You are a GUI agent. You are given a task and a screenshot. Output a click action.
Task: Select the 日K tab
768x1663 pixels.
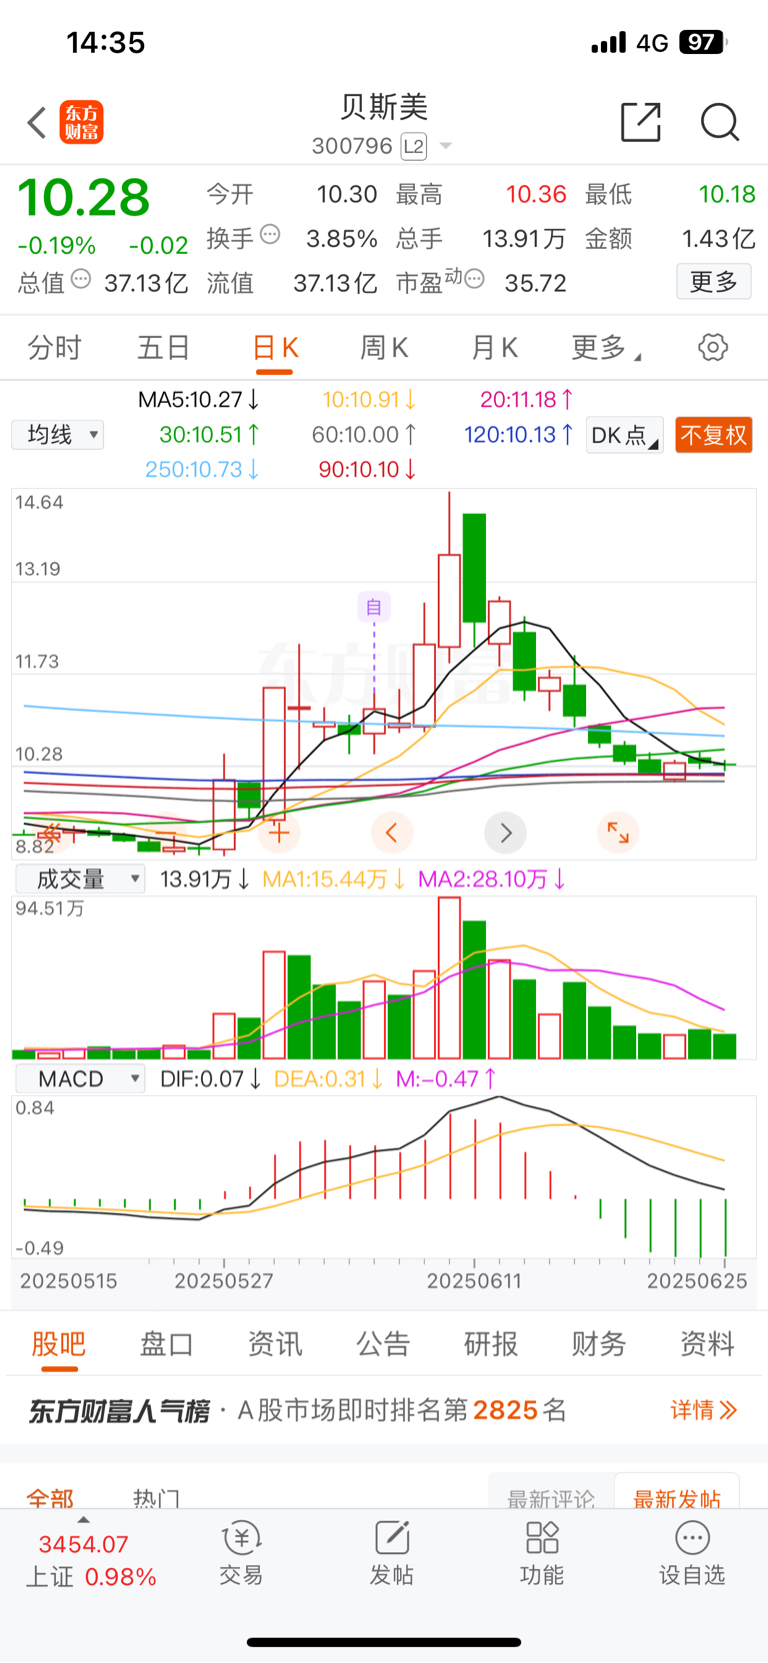point(275,348)
